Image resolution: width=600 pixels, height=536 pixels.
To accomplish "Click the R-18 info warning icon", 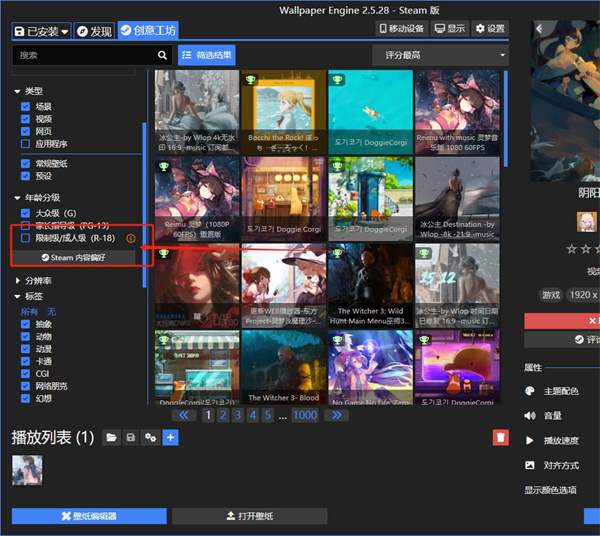I will pyautogui.click(x=130, y=238).
